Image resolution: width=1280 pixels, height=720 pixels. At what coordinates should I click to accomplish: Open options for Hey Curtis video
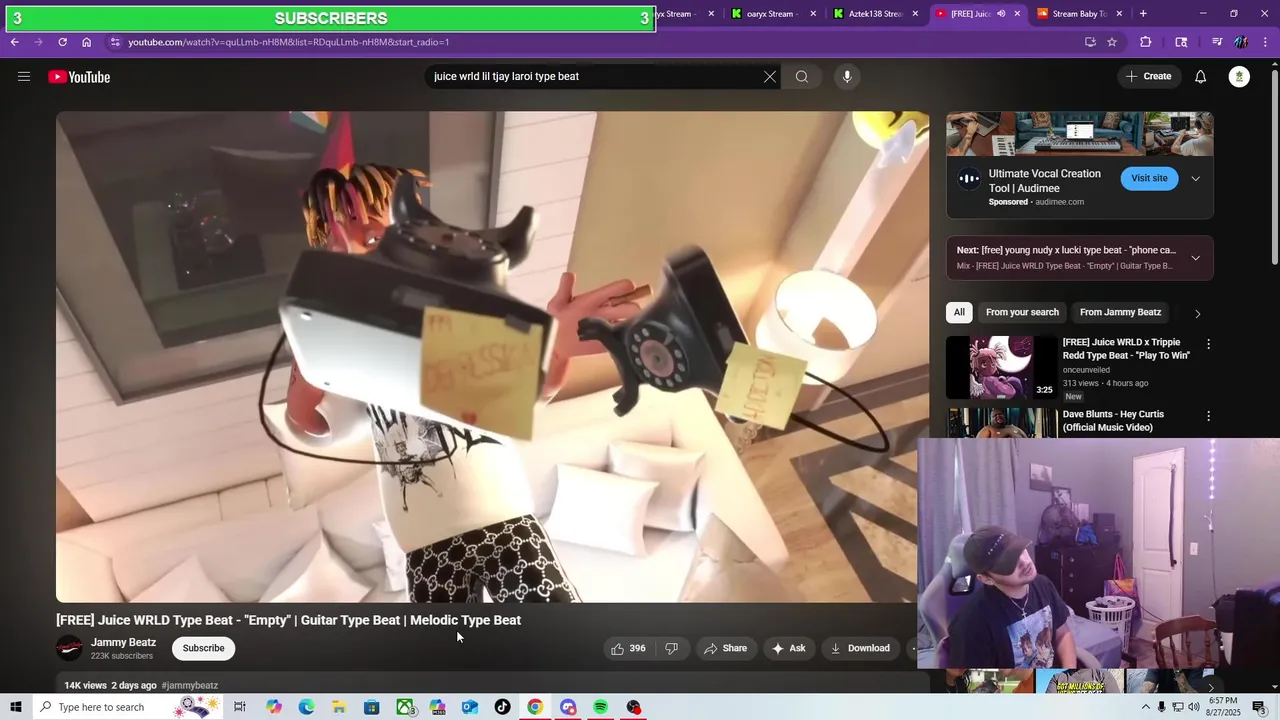coord(1208,416)
